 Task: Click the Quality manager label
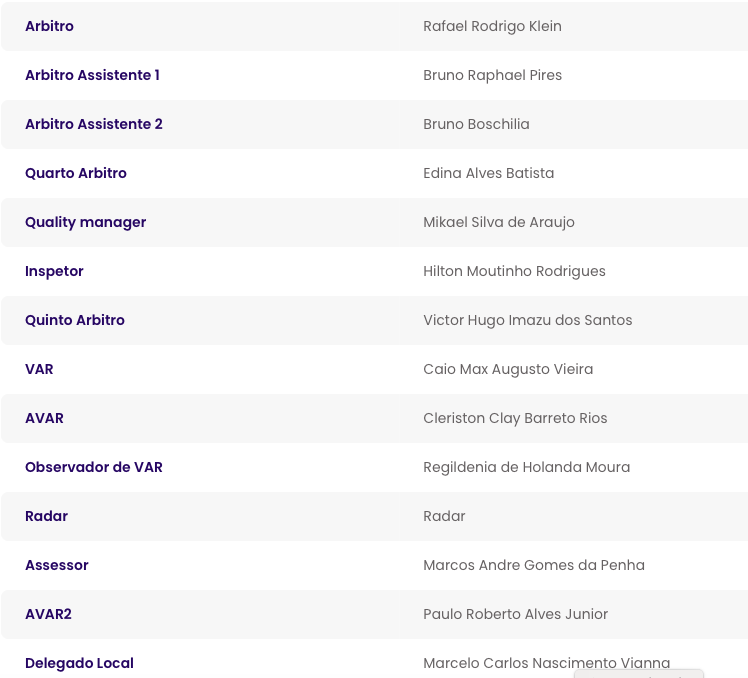tap(86, 222)
